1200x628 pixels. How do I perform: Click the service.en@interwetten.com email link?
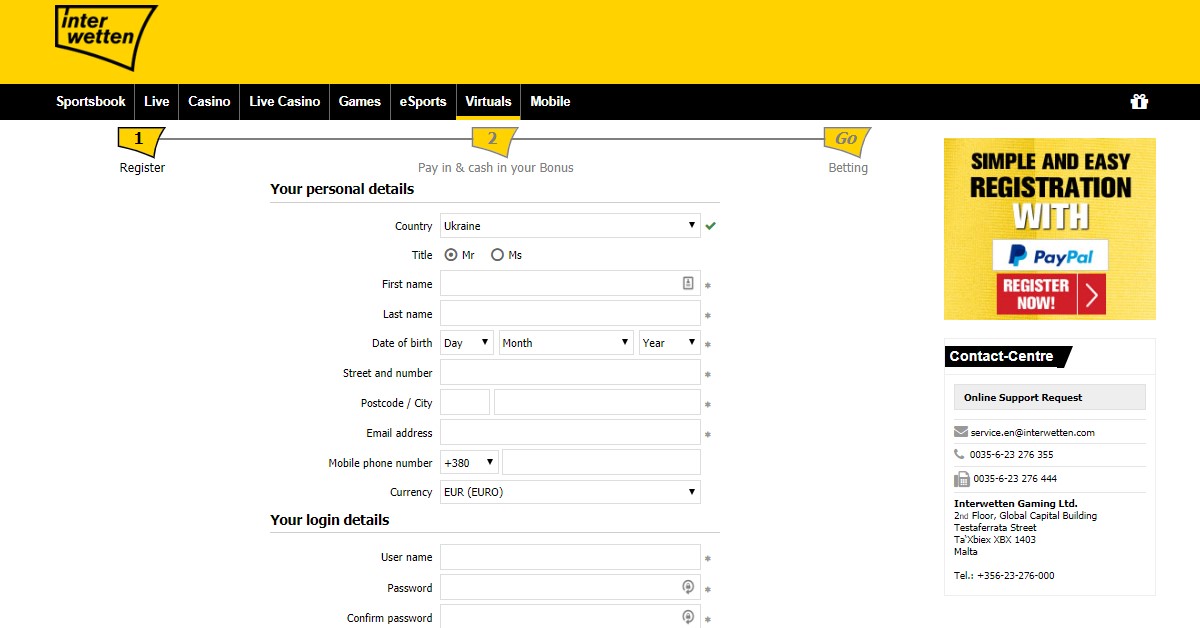click(x=1032, y=433)
